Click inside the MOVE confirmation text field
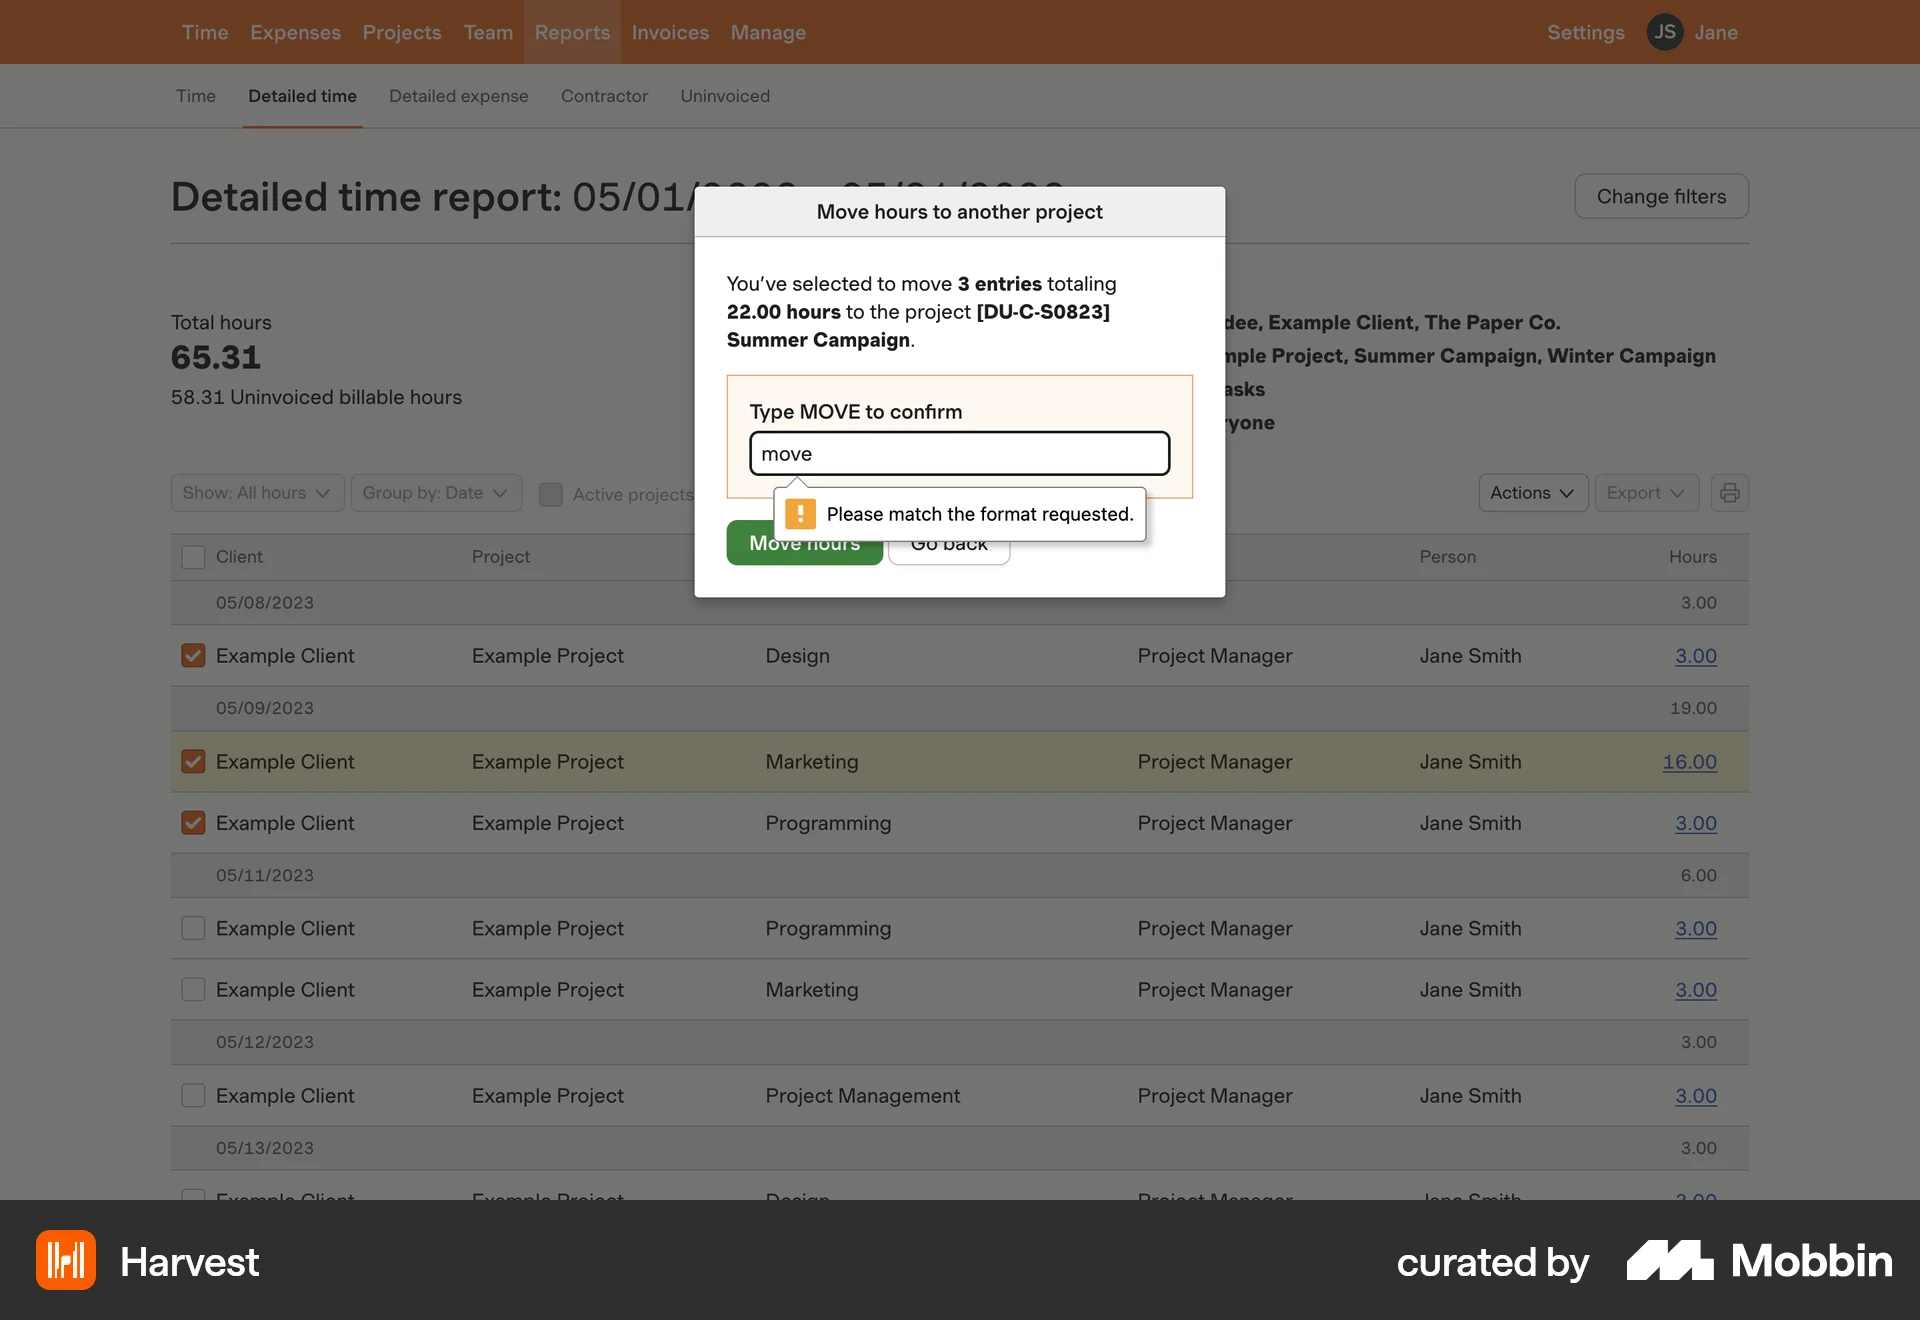The image size is (1920, 1320). 958,453
